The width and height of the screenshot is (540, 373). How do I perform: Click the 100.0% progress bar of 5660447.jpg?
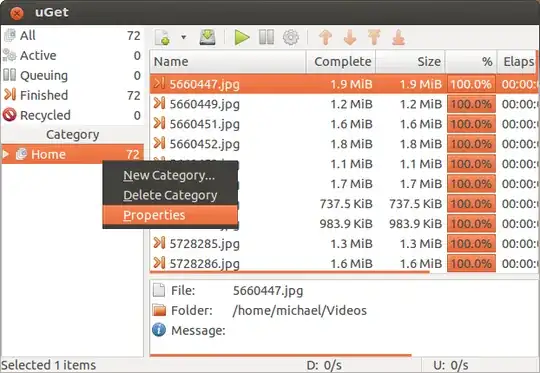click(471, 84)
